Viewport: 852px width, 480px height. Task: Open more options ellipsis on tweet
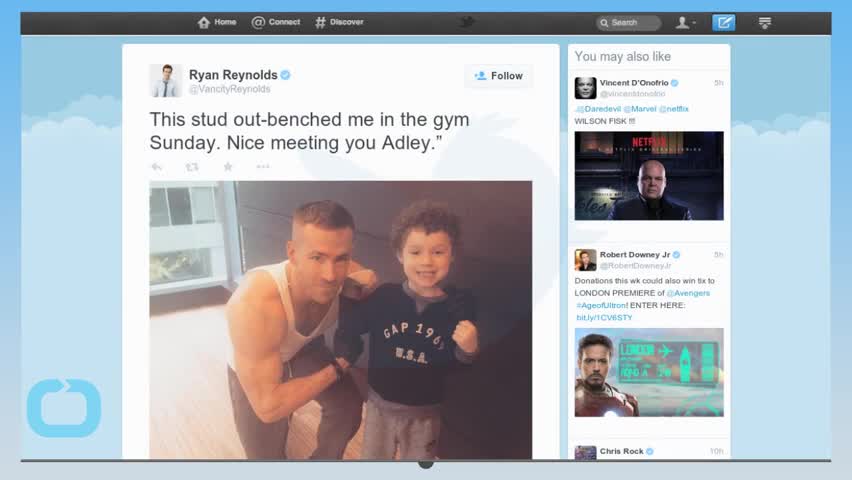(263, 166)
